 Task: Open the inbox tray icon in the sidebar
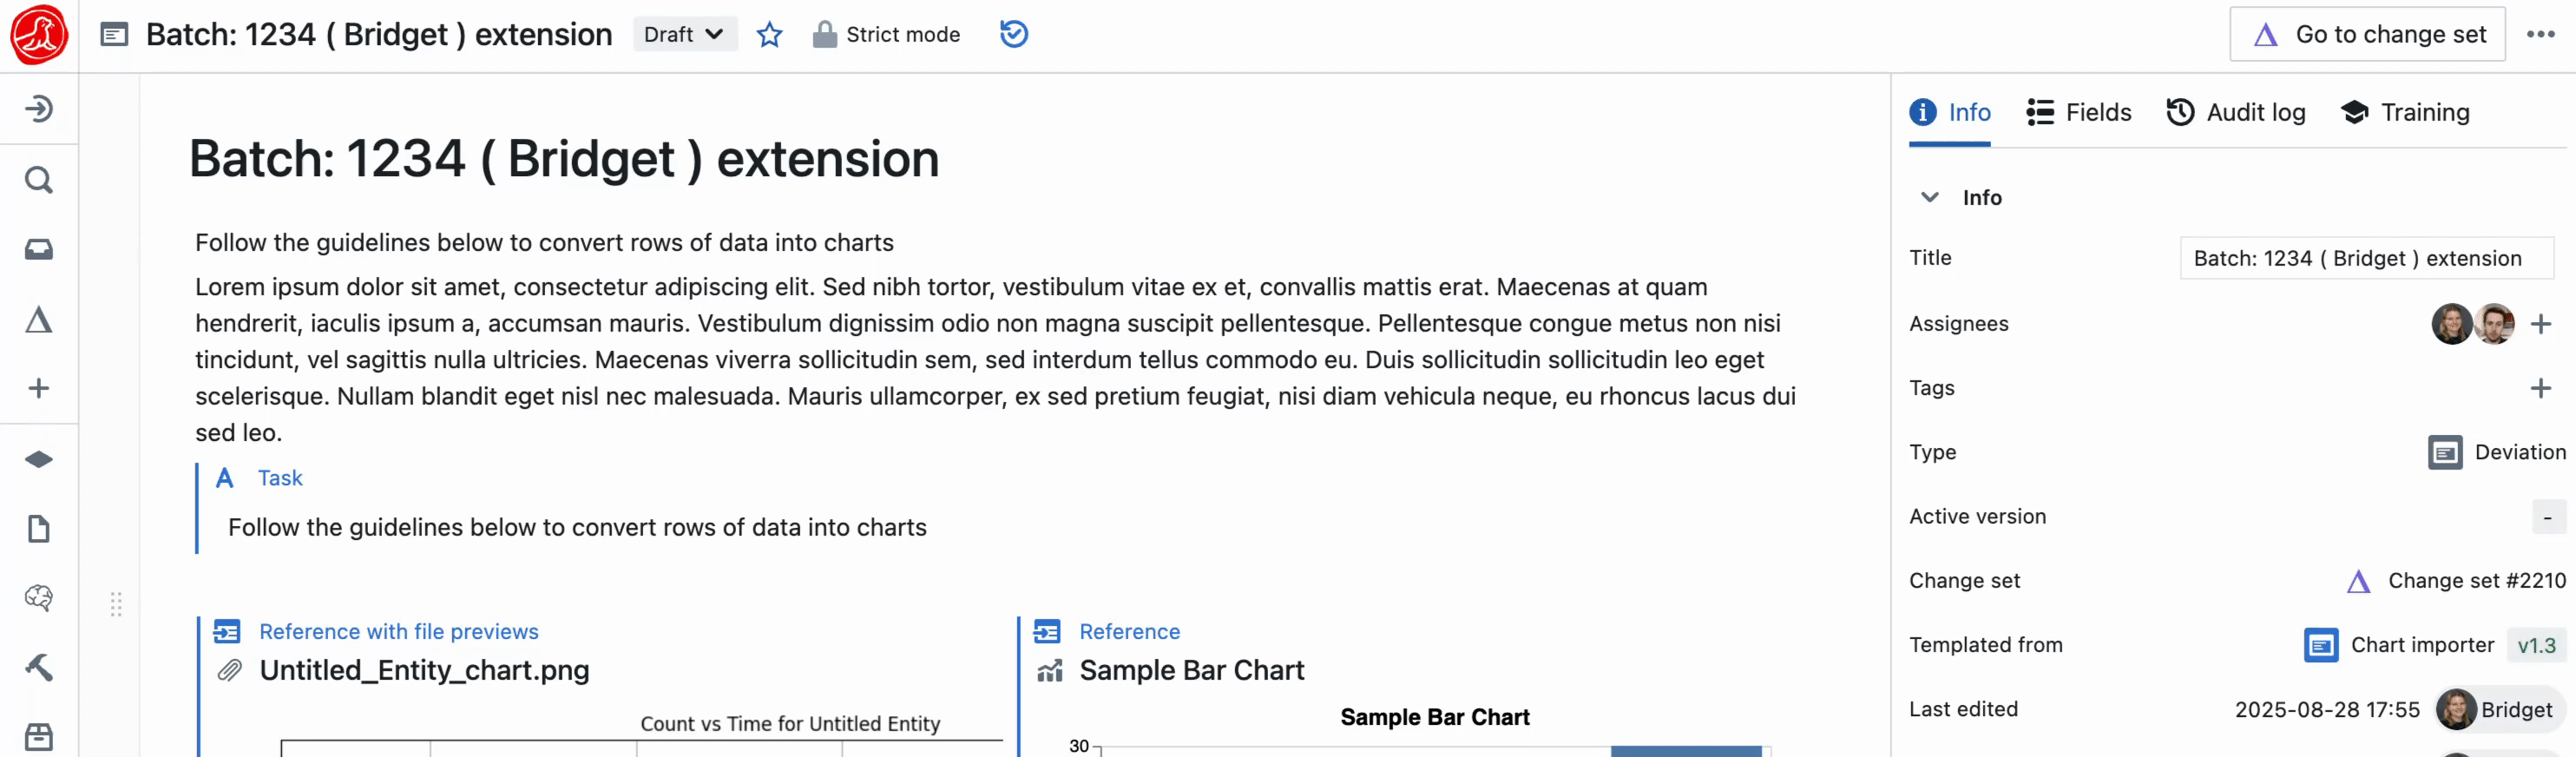click(38, 249)
